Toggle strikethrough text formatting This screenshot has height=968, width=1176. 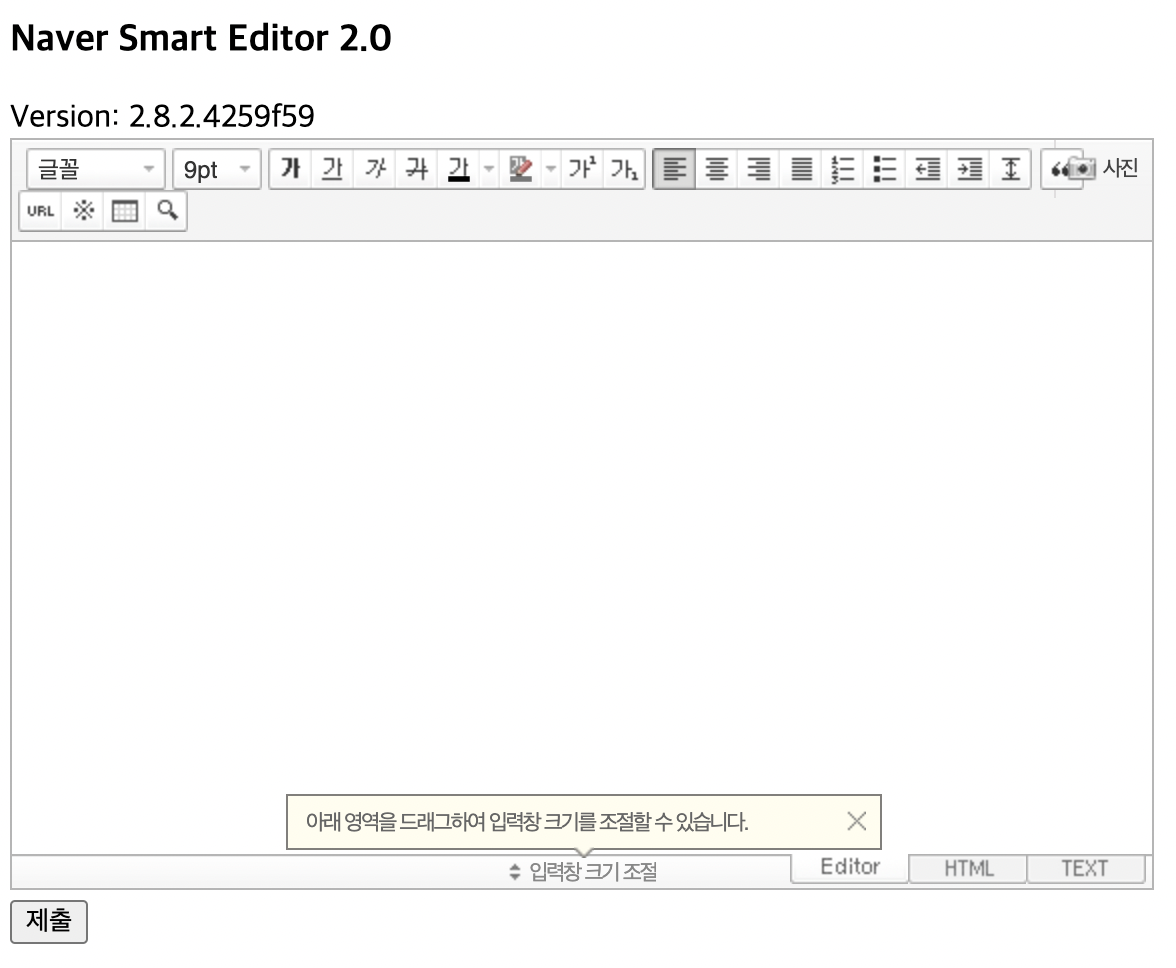coord(416,169)
